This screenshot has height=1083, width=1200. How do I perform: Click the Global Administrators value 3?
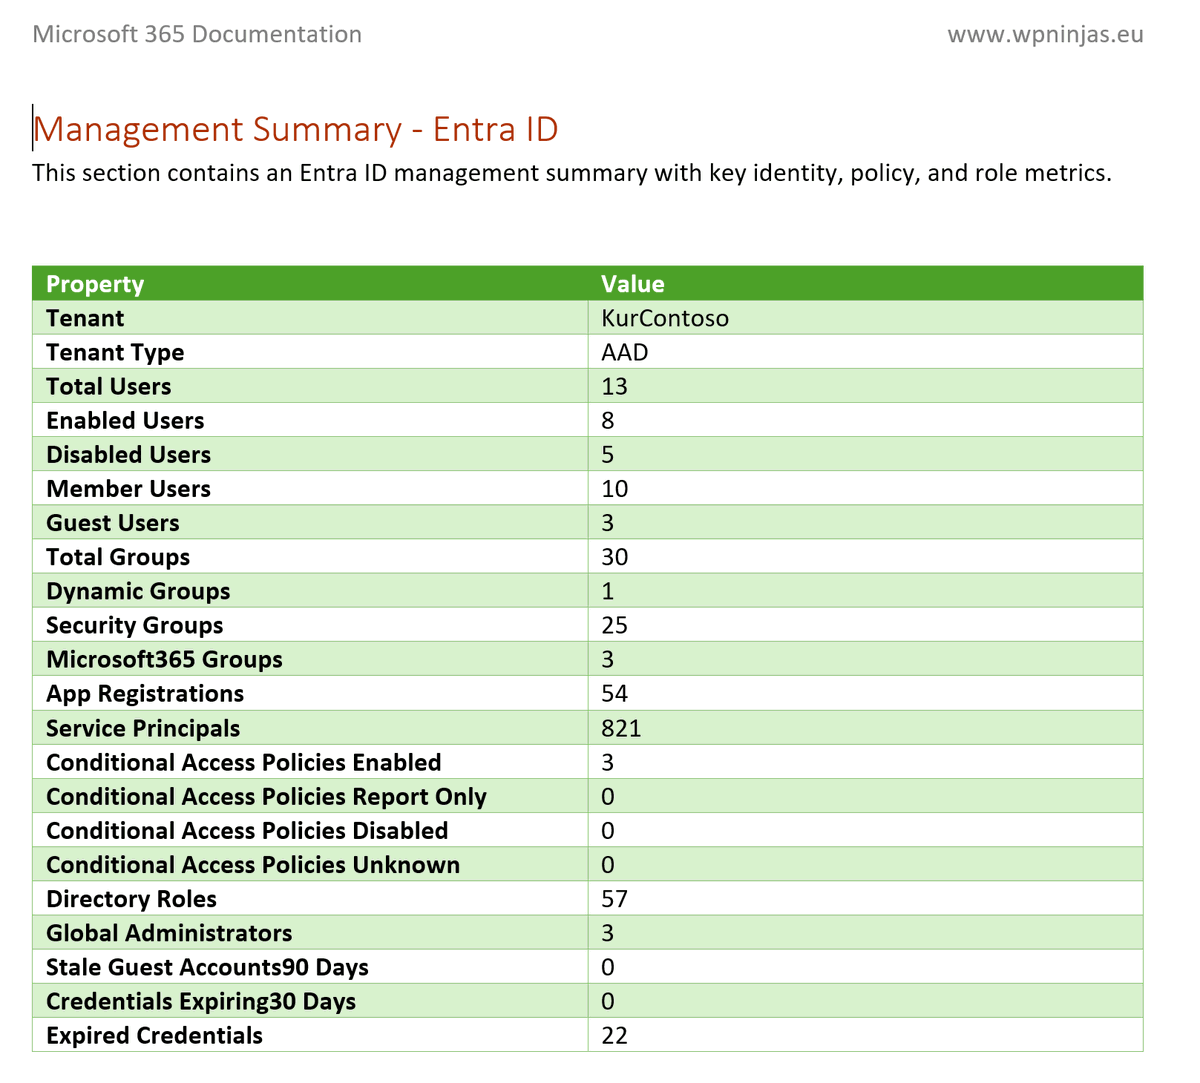[608, 932]
